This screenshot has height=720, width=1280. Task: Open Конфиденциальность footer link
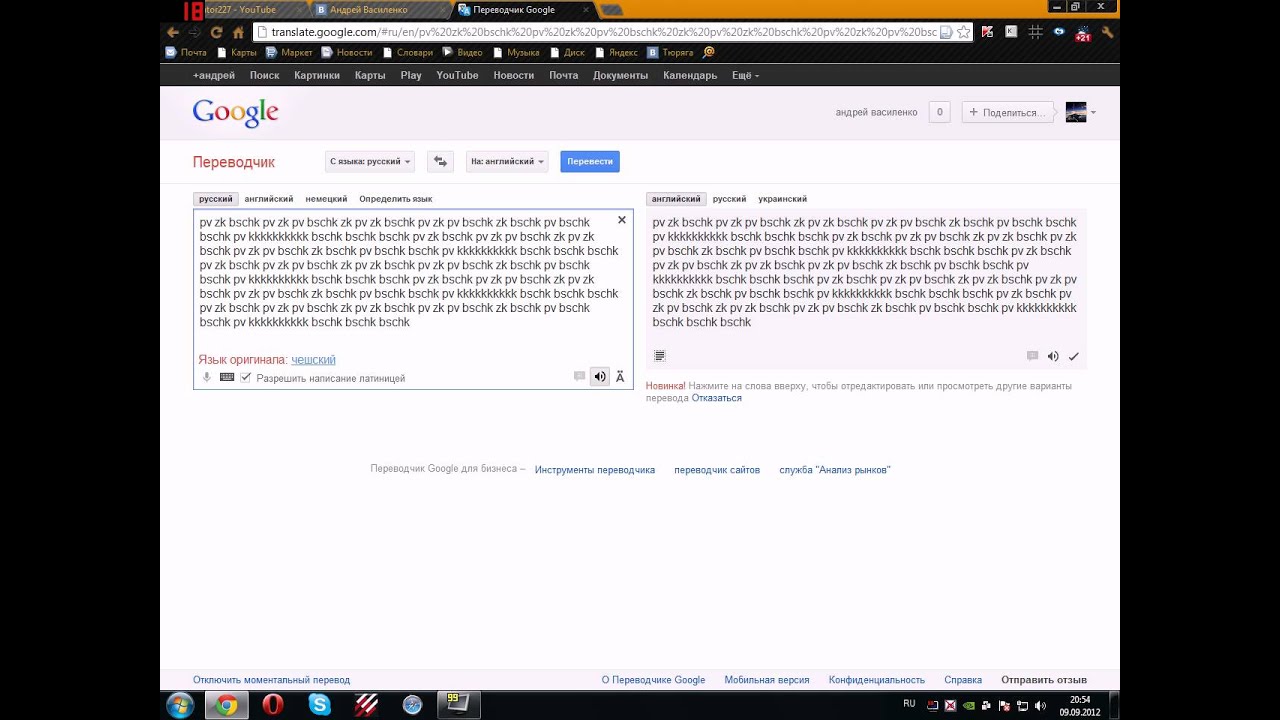click(877, 680)
